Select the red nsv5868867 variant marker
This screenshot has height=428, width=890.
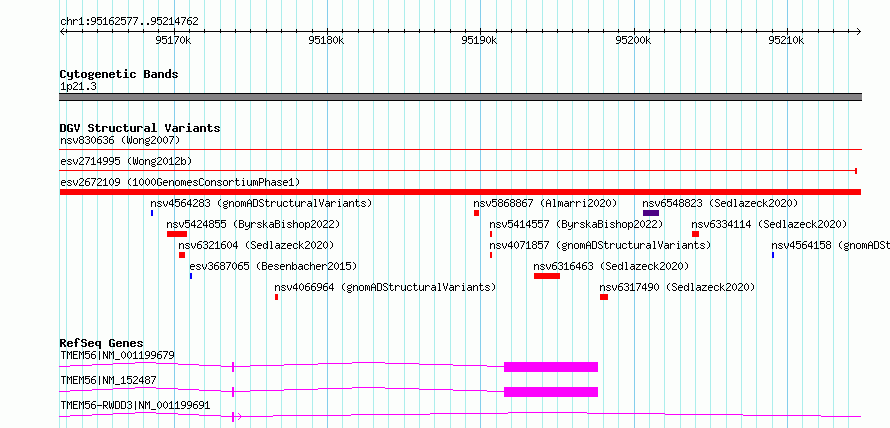point(477,213)
